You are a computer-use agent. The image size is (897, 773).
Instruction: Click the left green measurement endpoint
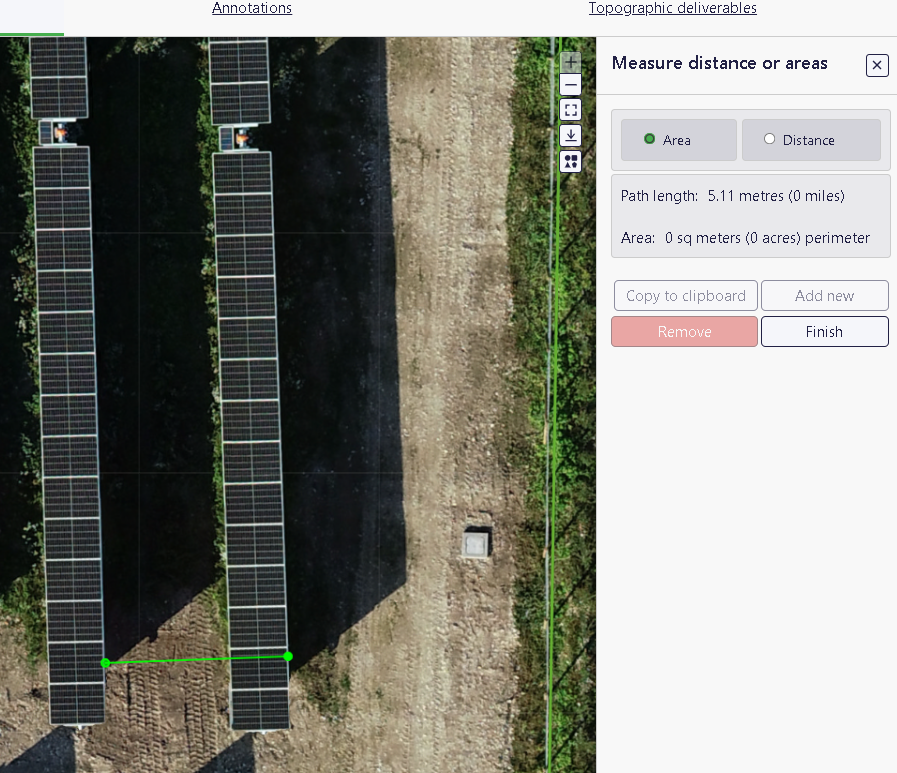click(105, 663)
